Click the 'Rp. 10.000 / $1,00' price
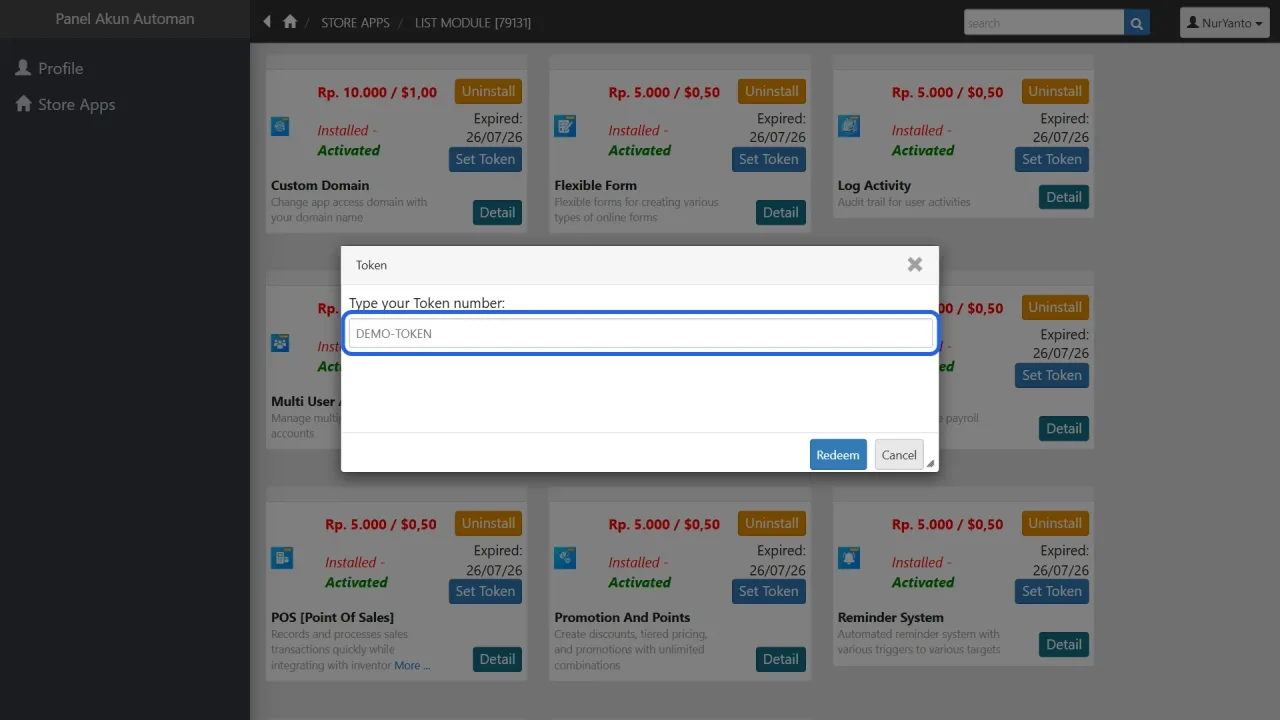1280x720 pixels. coord(377,92)
